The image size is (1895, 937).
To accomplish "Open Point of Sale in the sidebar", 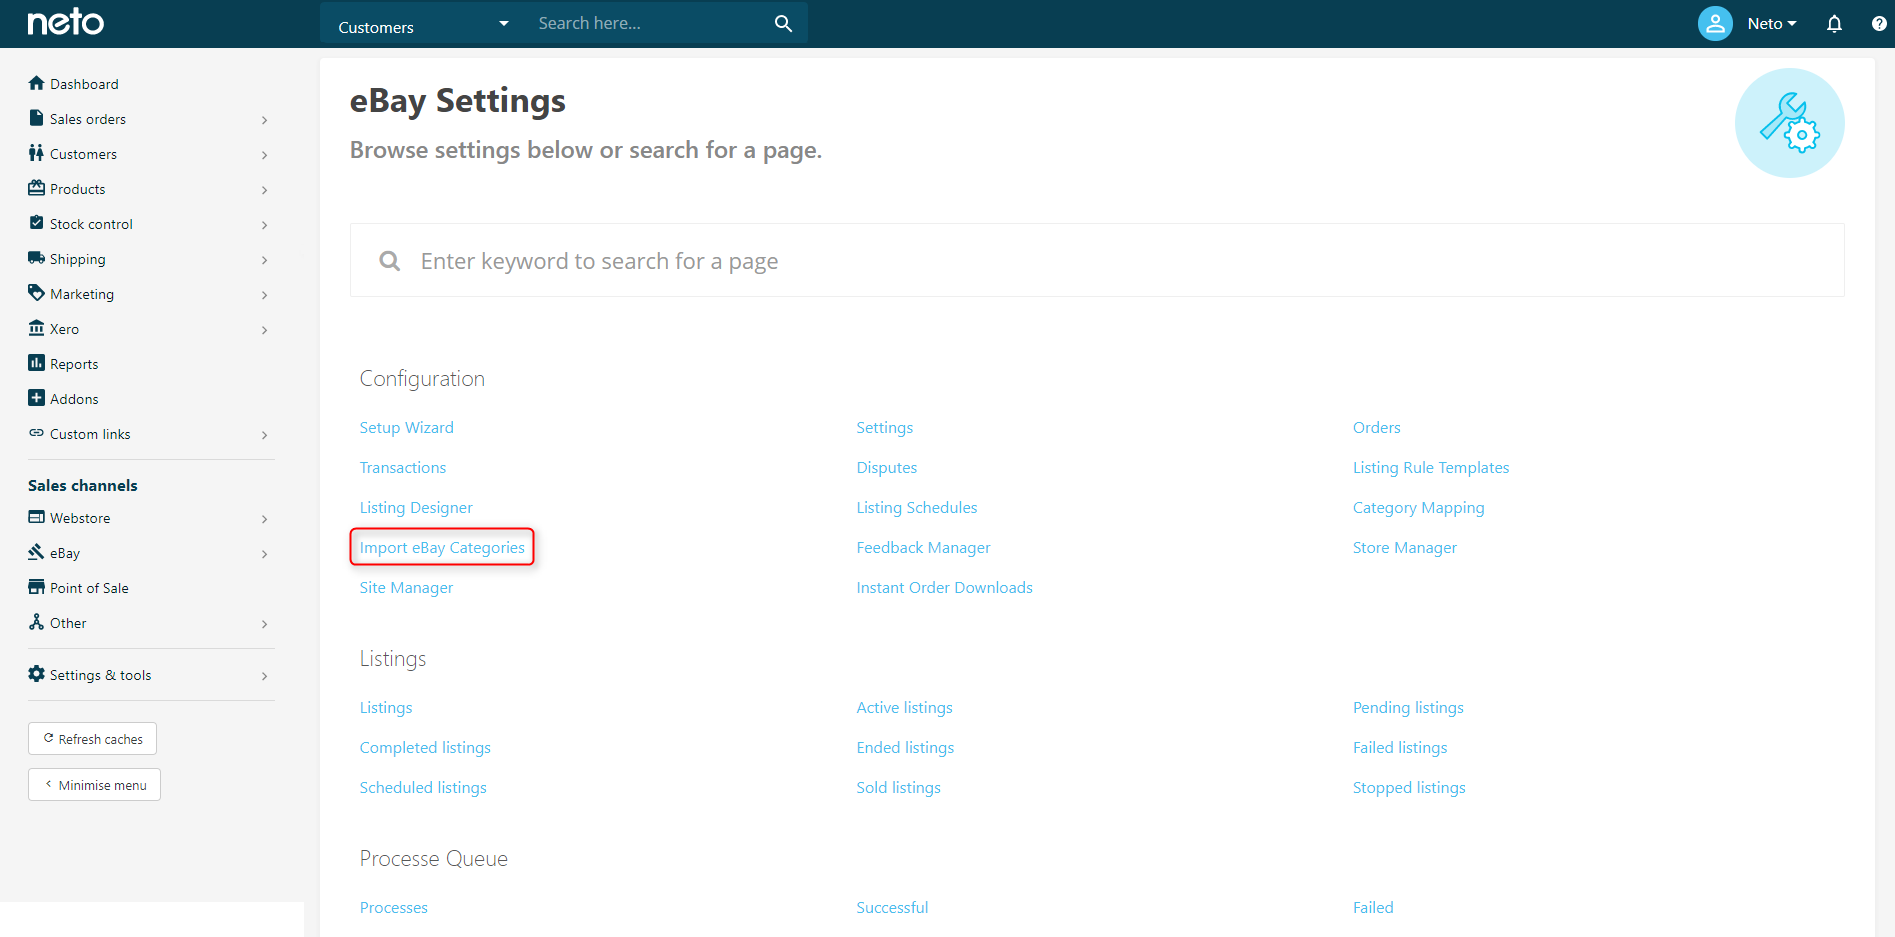I will click(x=89, y=588).
